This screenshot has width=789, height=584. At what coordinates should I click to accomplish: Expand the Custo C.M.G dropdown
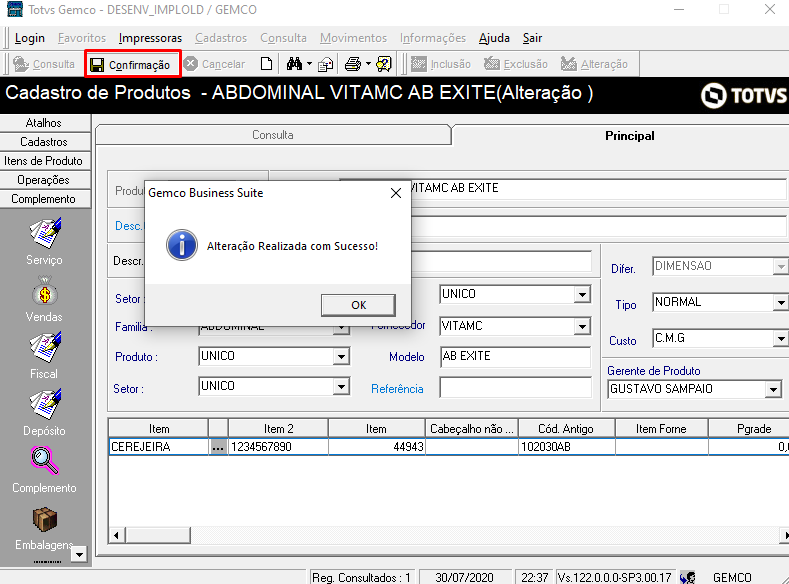[780, 339]
